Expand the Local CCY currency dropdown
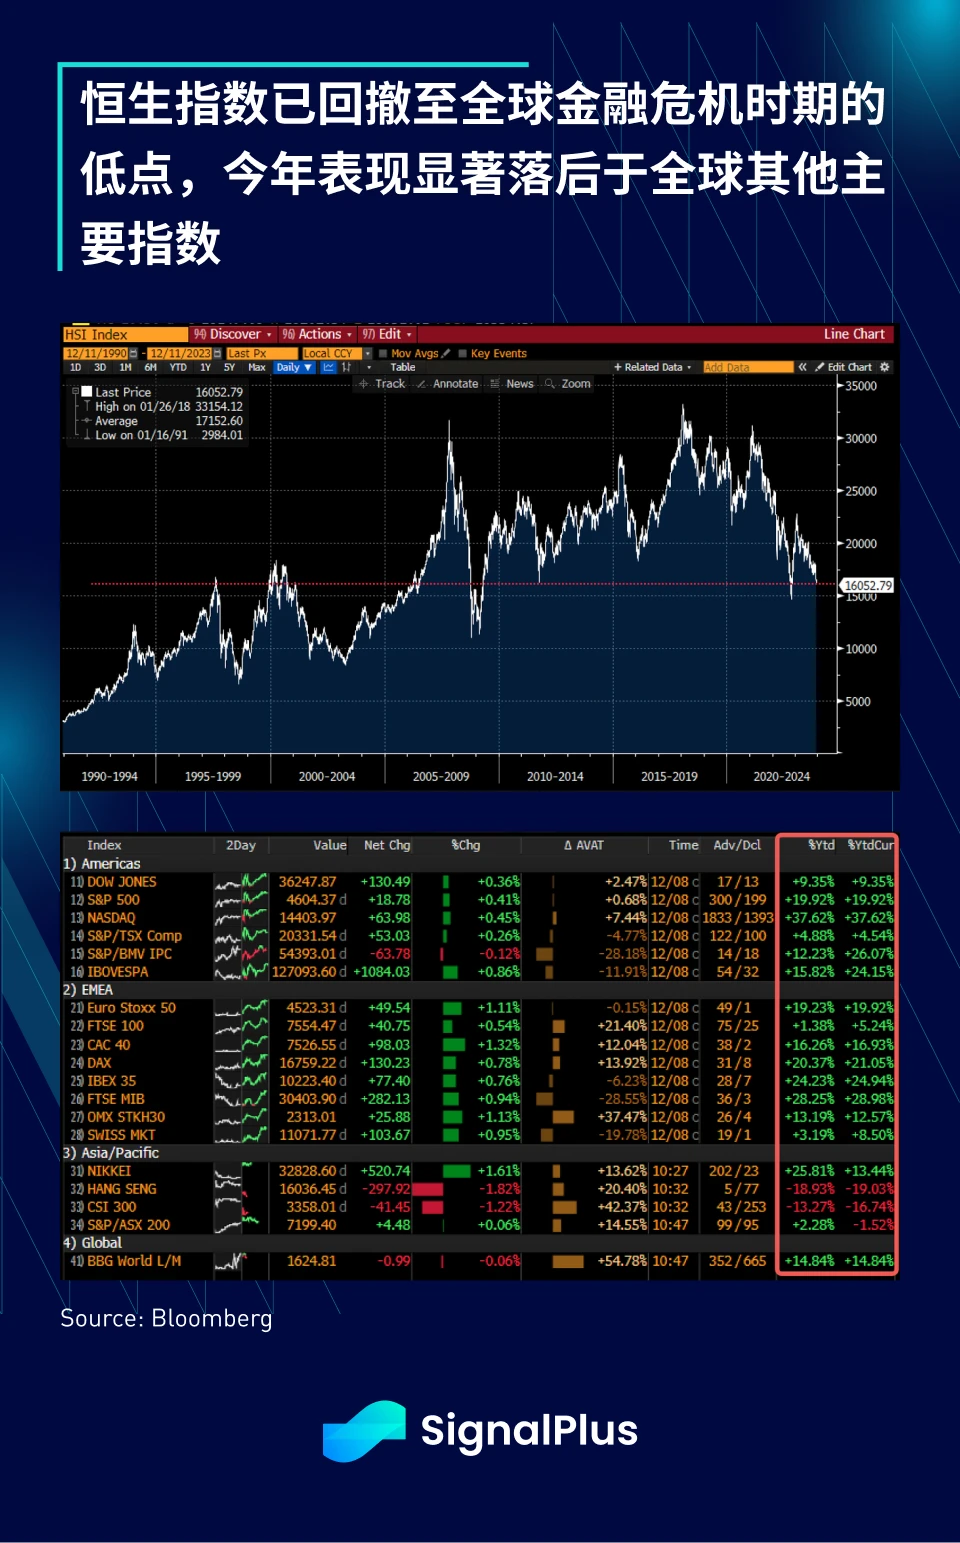 tap(367, 353)
